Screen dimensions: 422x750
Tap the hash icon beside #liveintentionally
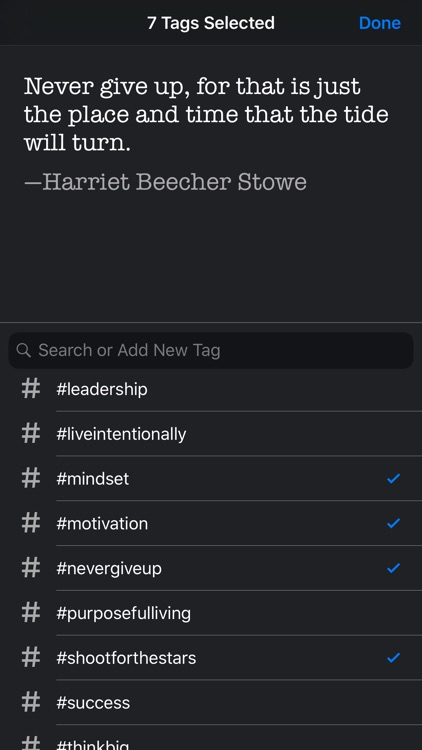(x=31, y=433)
